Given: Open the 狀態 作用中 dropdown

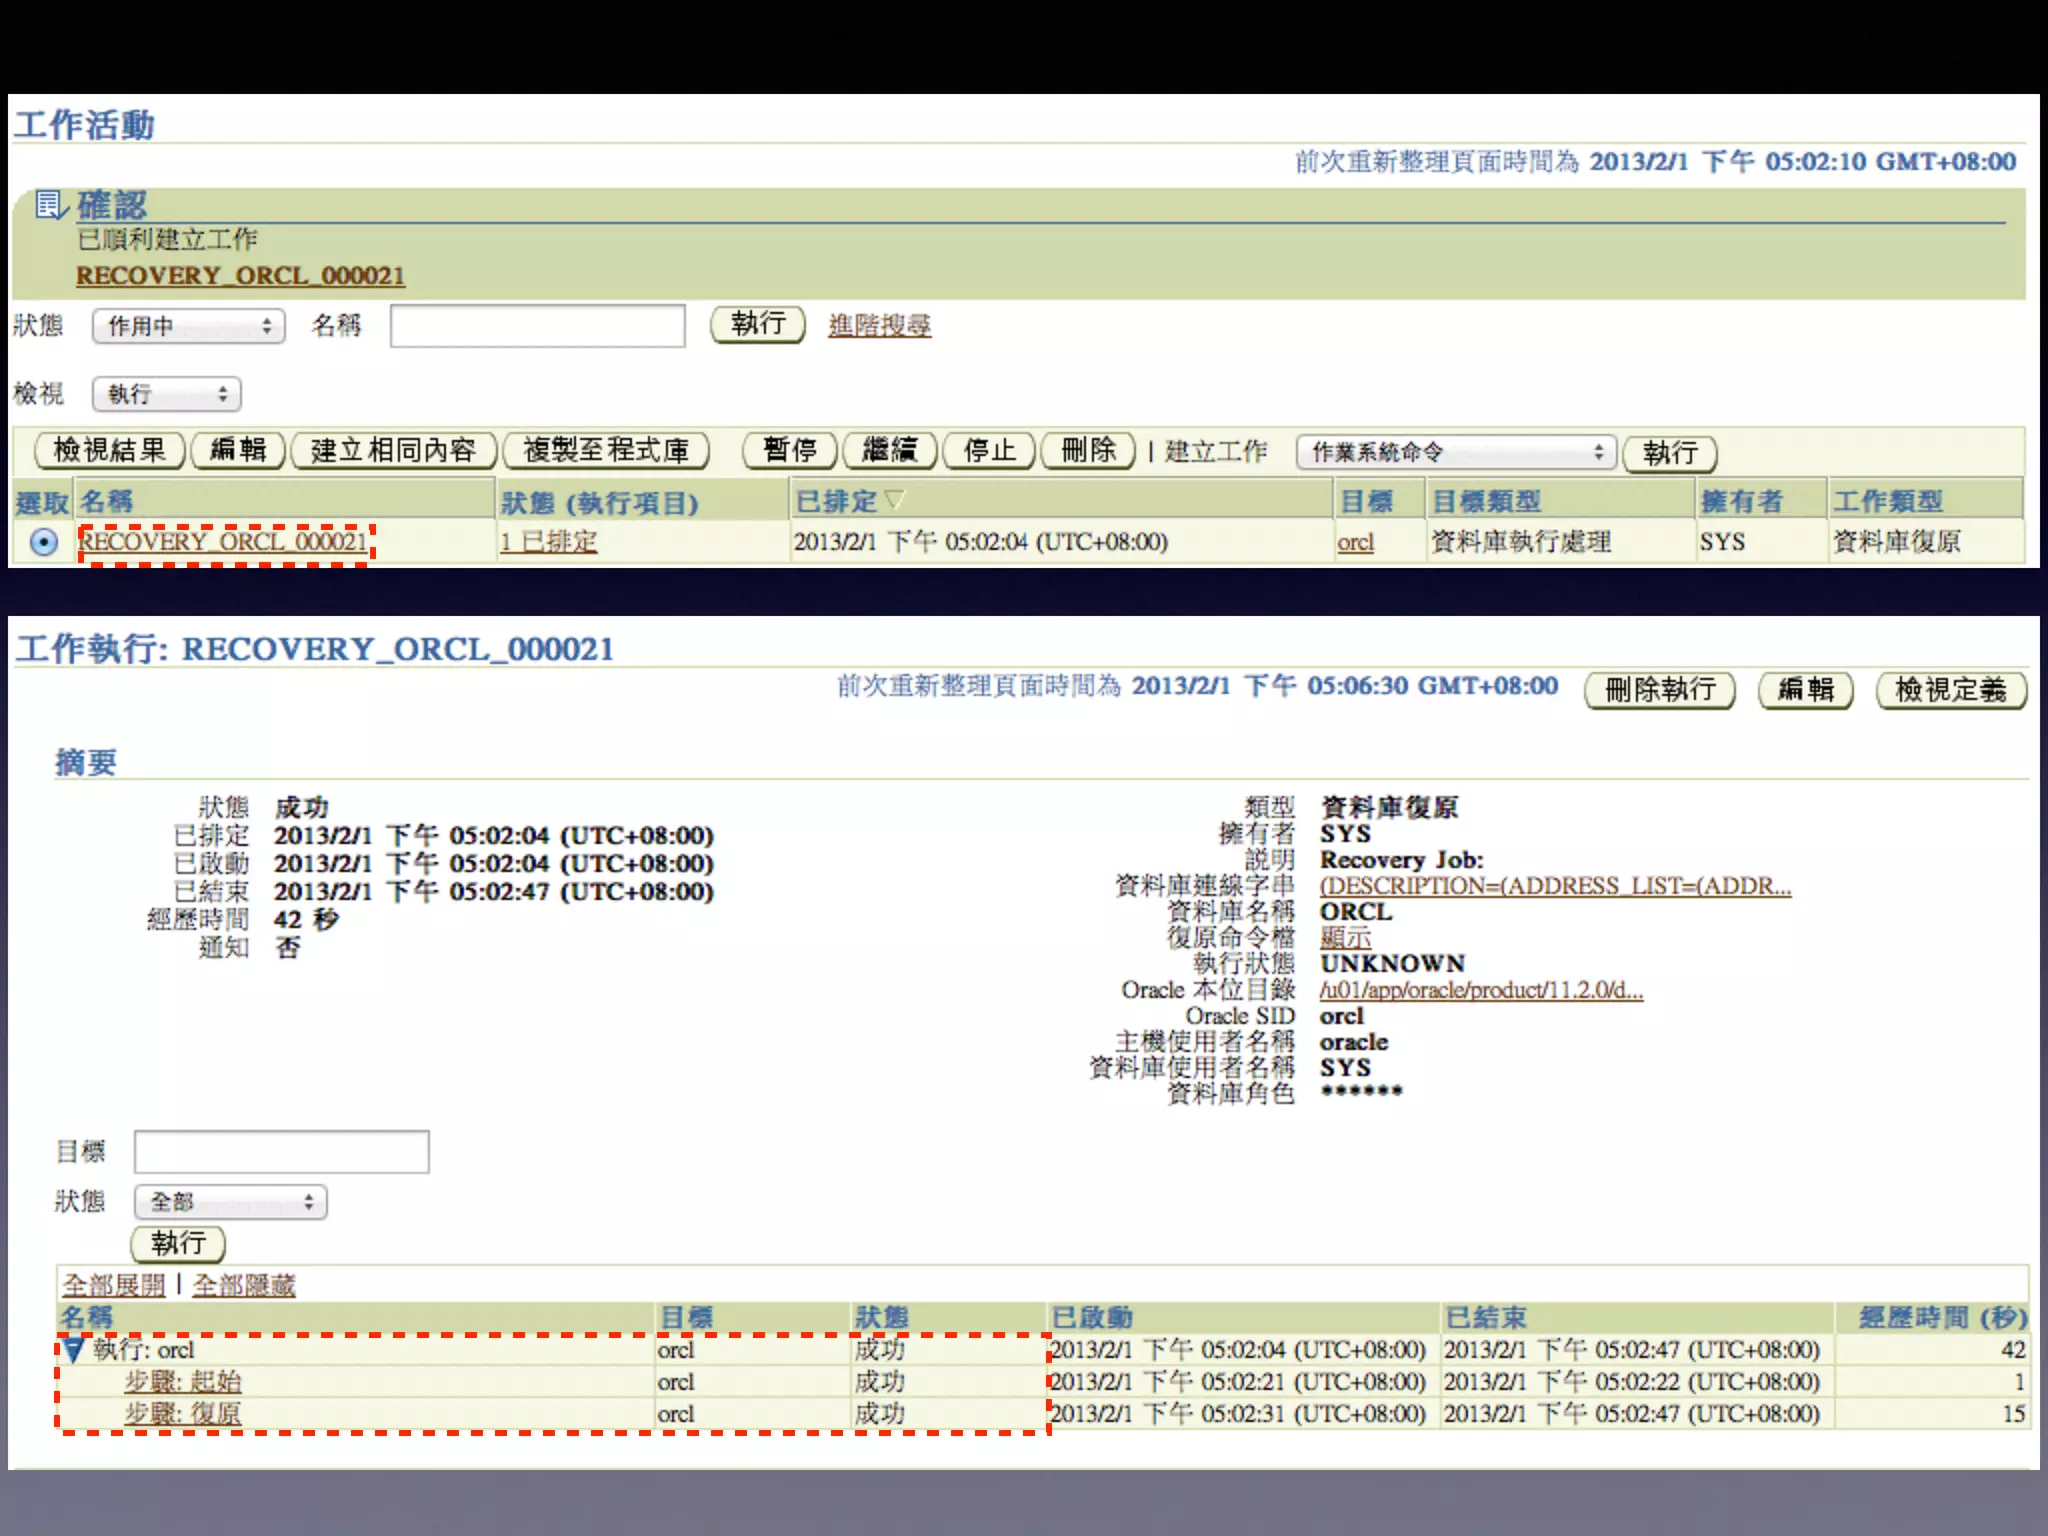Looking at the screenshot, I should [188, 326].
